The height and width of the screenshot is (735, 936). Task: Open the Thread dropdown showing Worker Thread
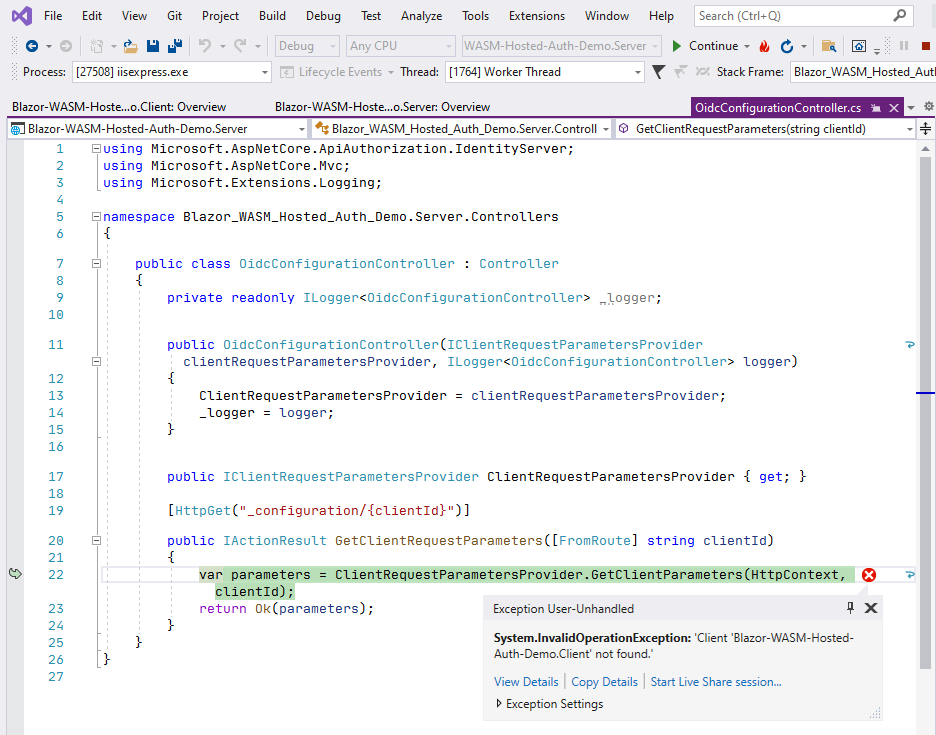(637, 71)
